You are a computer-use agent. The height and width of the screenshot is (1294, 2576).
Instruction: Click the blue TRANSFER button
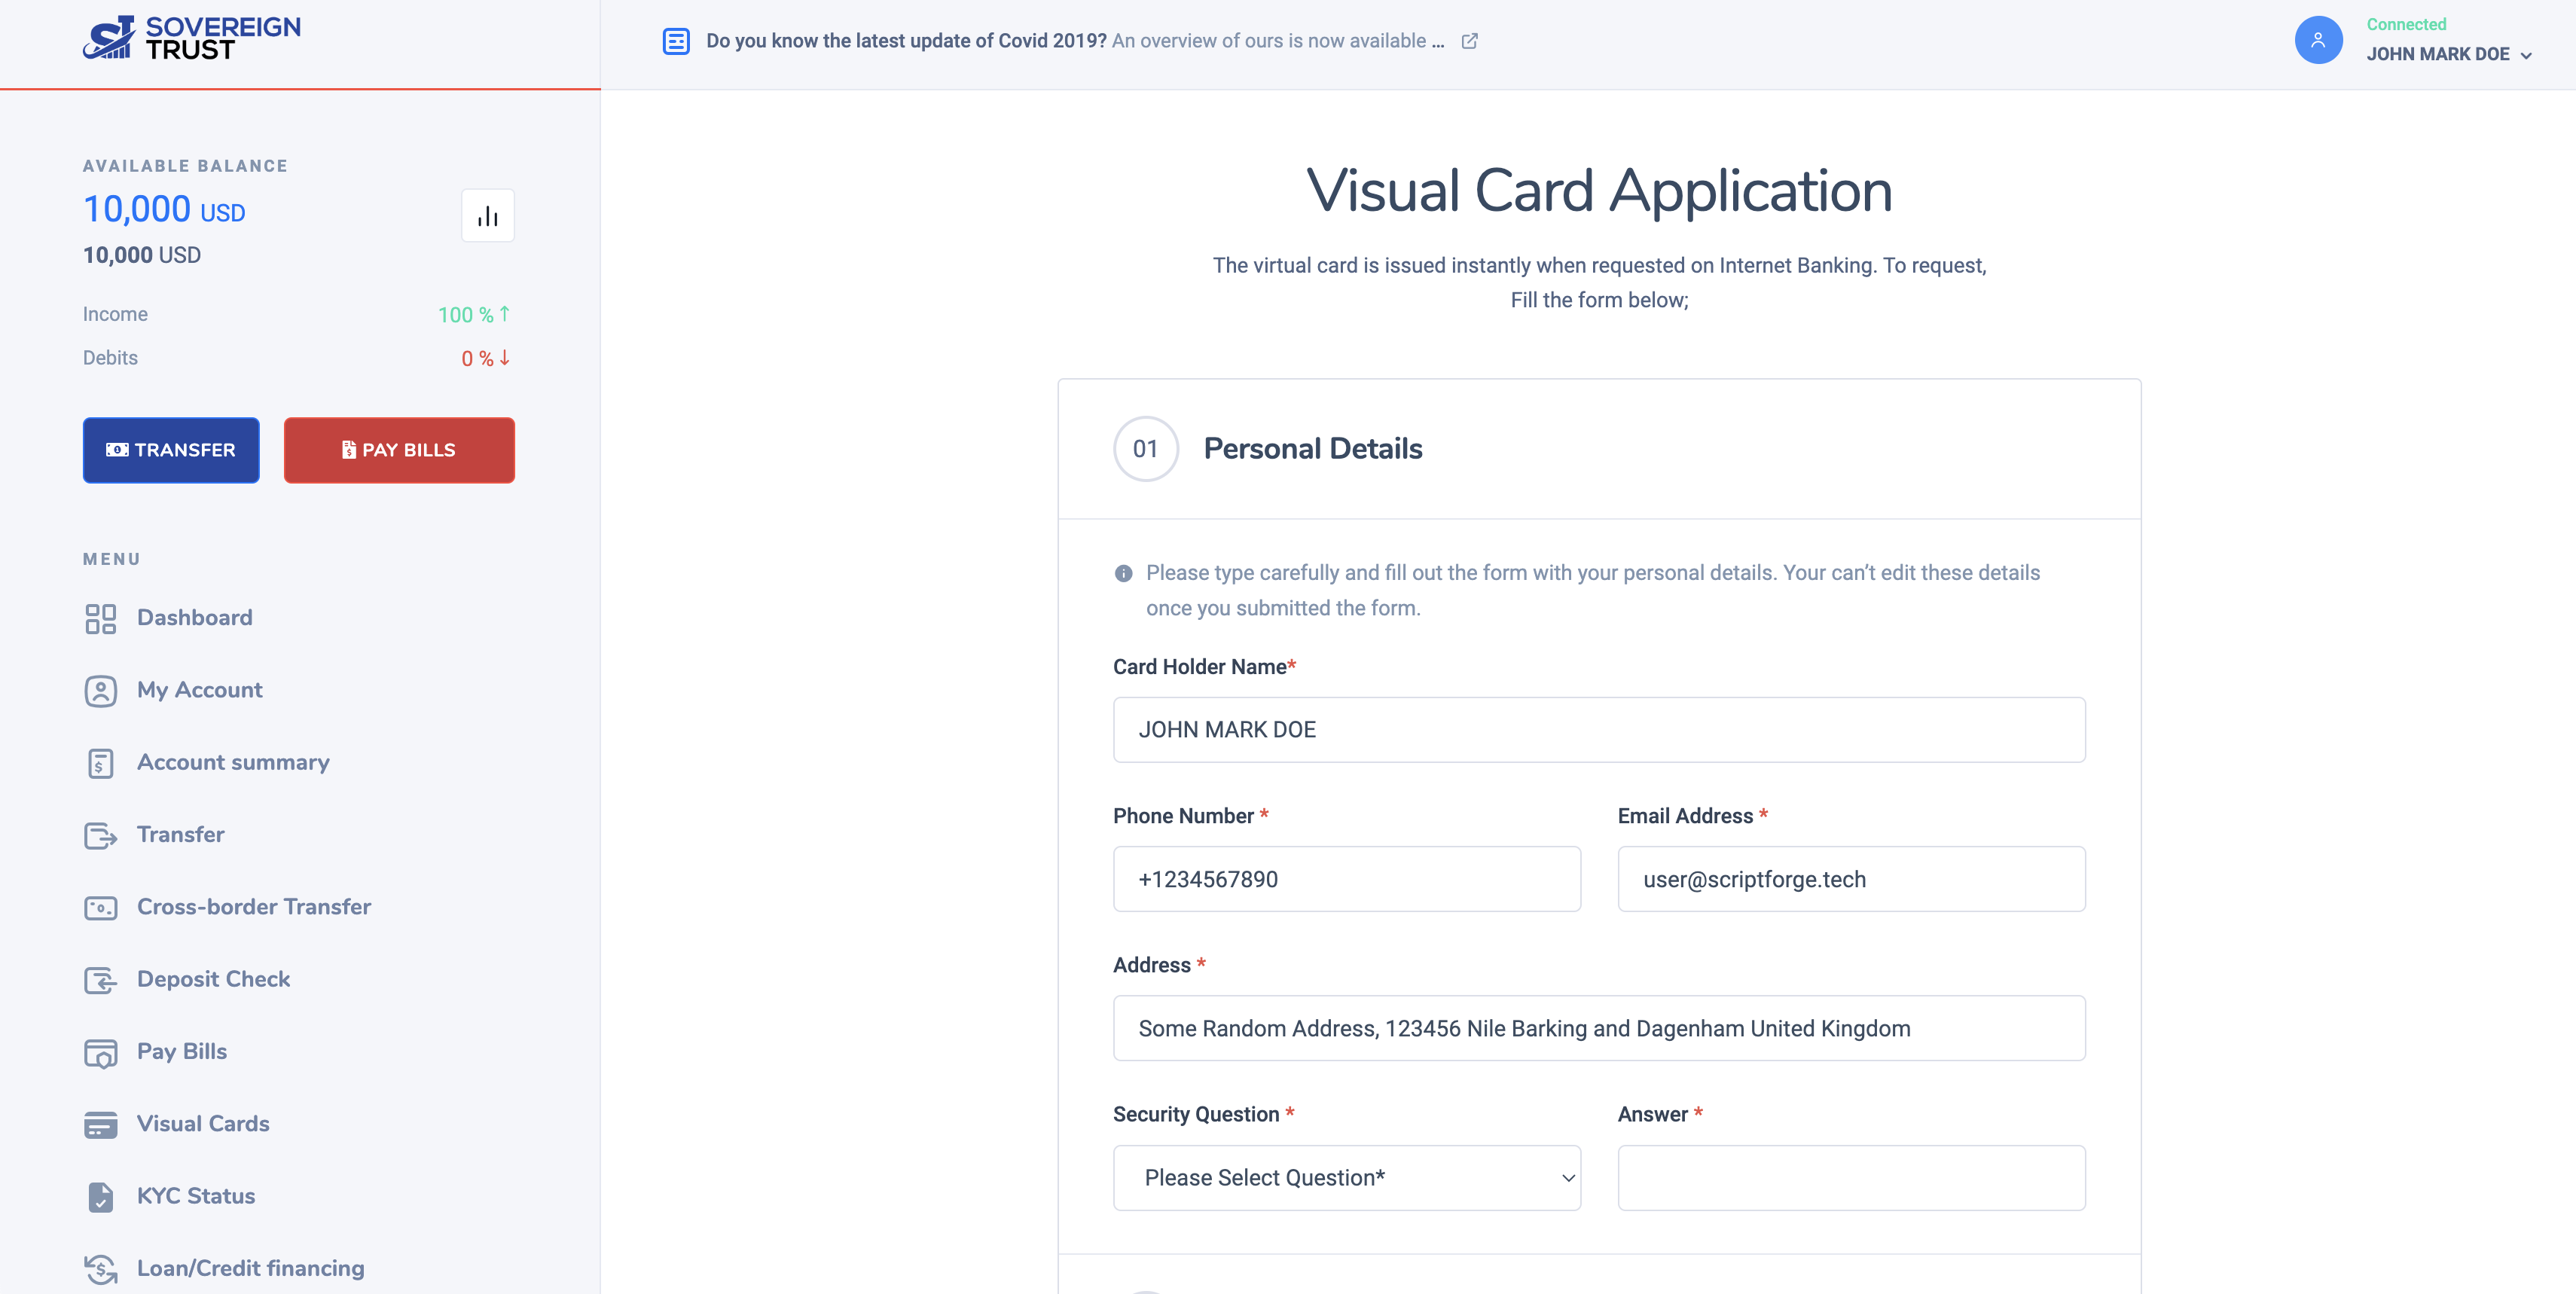[x=171, y=450]
